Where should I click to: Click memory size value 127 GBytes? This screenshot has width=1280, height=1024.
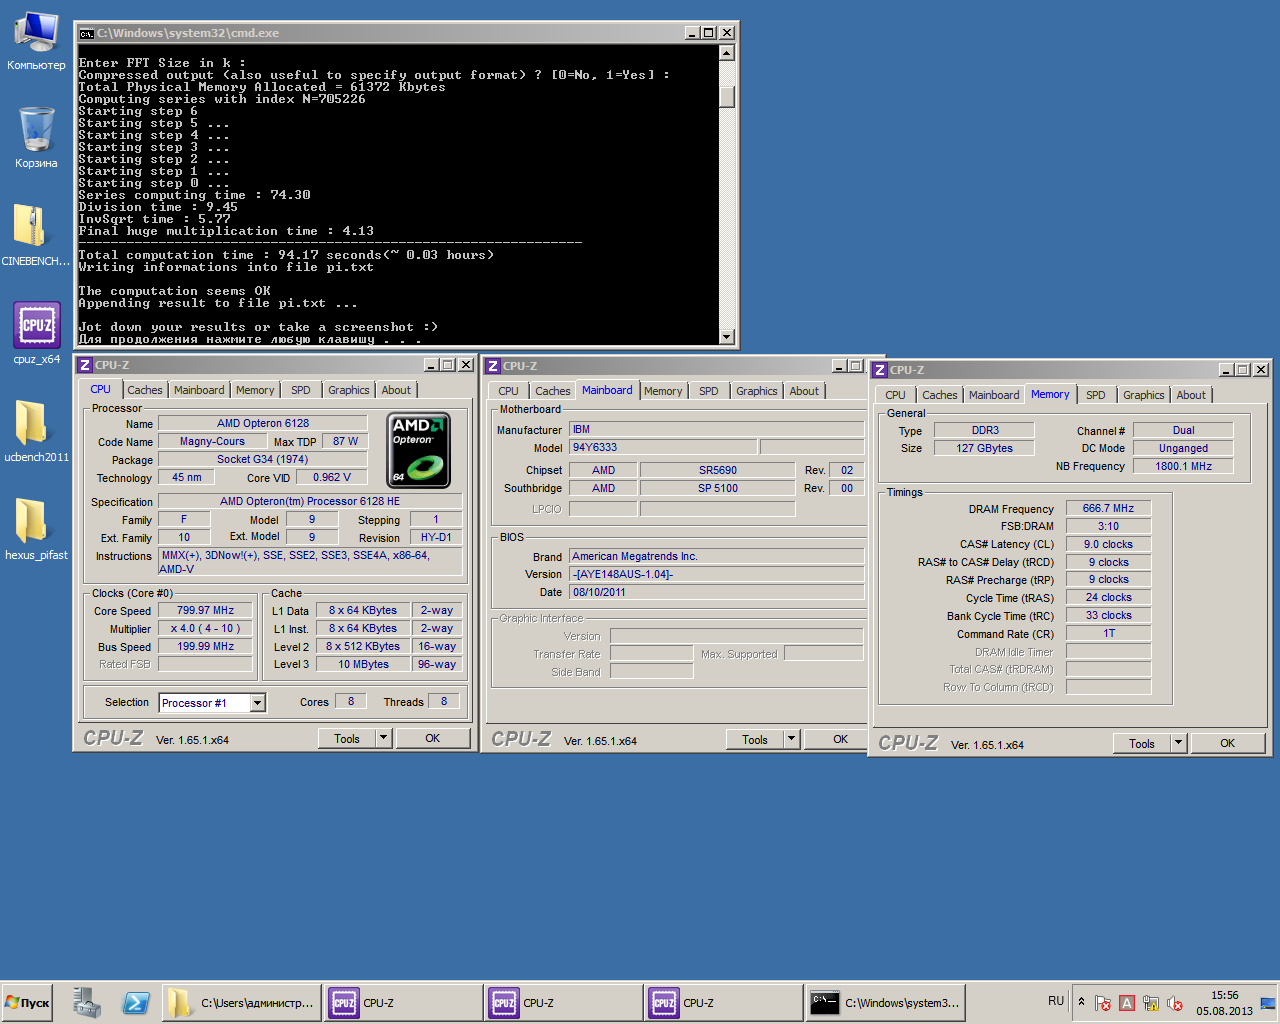tap(985, 448)
